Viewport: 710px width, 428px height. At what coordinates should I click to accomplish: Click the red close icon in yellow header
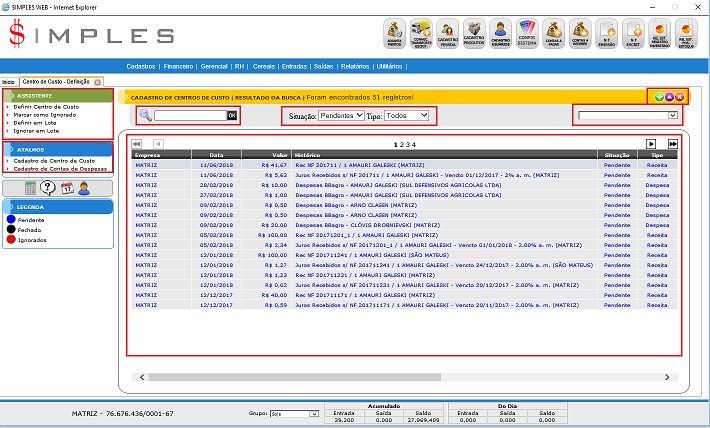coord(680,96)
